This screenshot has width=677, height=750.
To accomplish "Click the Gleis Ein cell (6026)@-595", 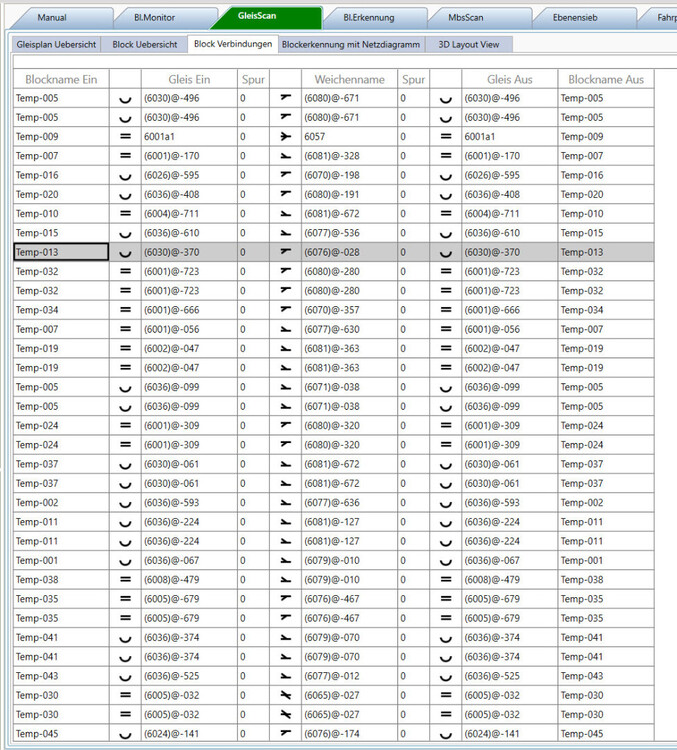I will coord(189,175).
